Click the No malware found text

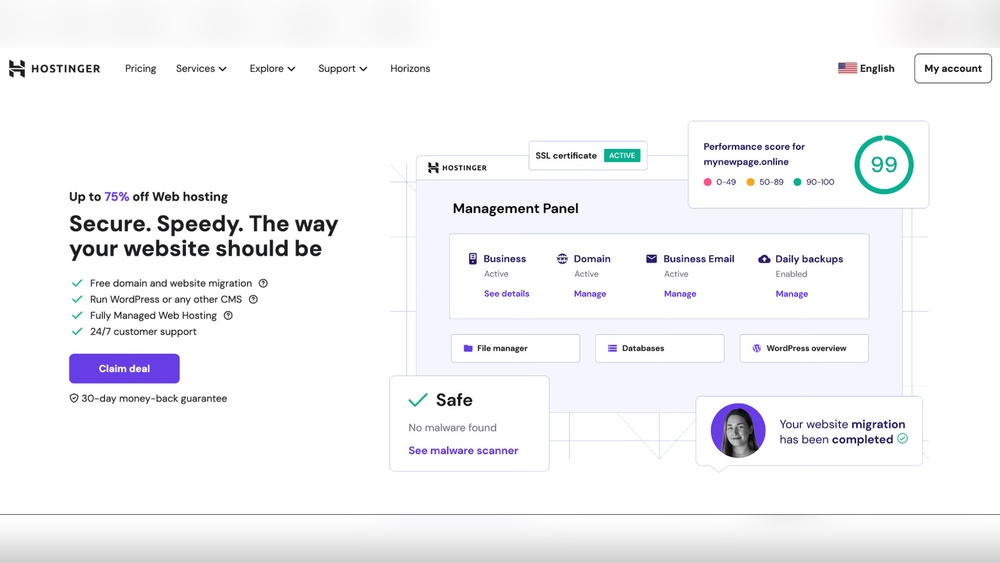pyautogui.click(x=452, y=428)
